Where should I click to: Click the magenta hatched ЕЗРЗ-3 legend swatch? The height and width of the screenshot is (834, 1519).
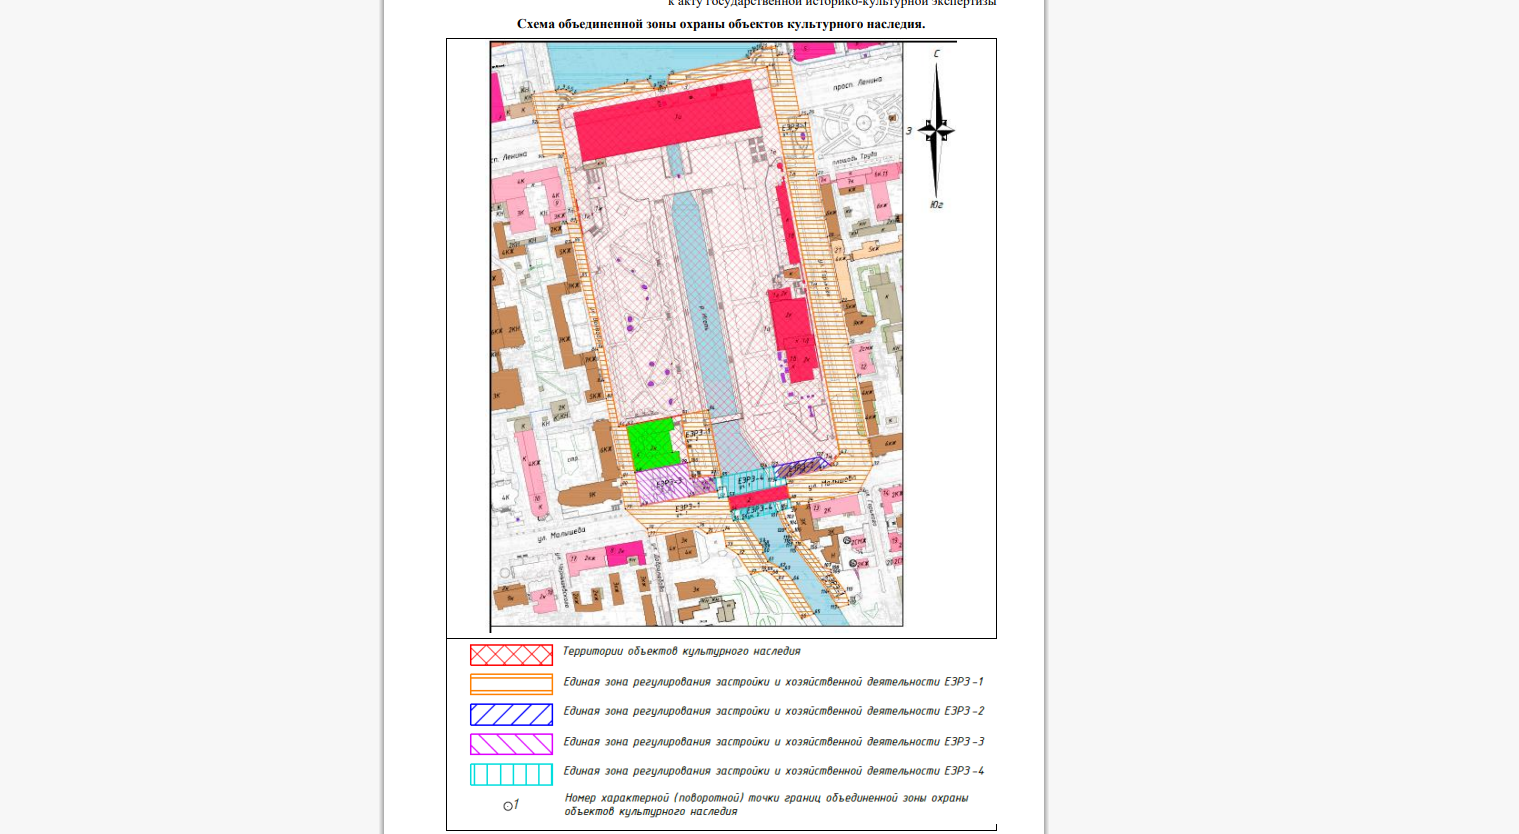[x=511, y=744]
